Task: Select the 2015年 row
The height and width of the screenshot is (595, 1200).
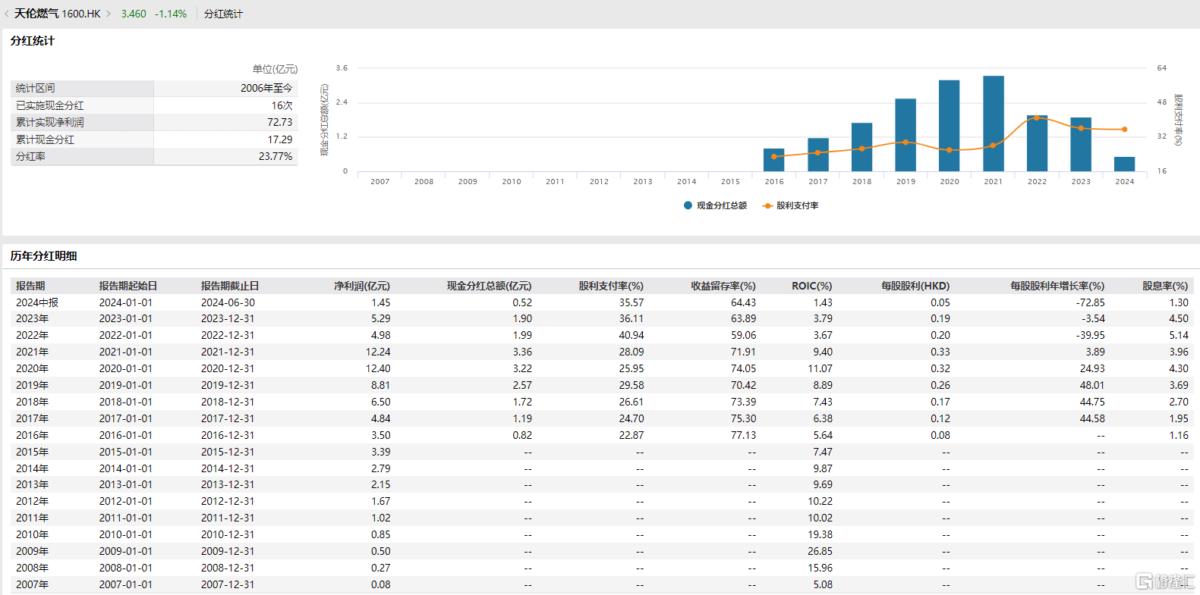Action: [x=600, y=452]
